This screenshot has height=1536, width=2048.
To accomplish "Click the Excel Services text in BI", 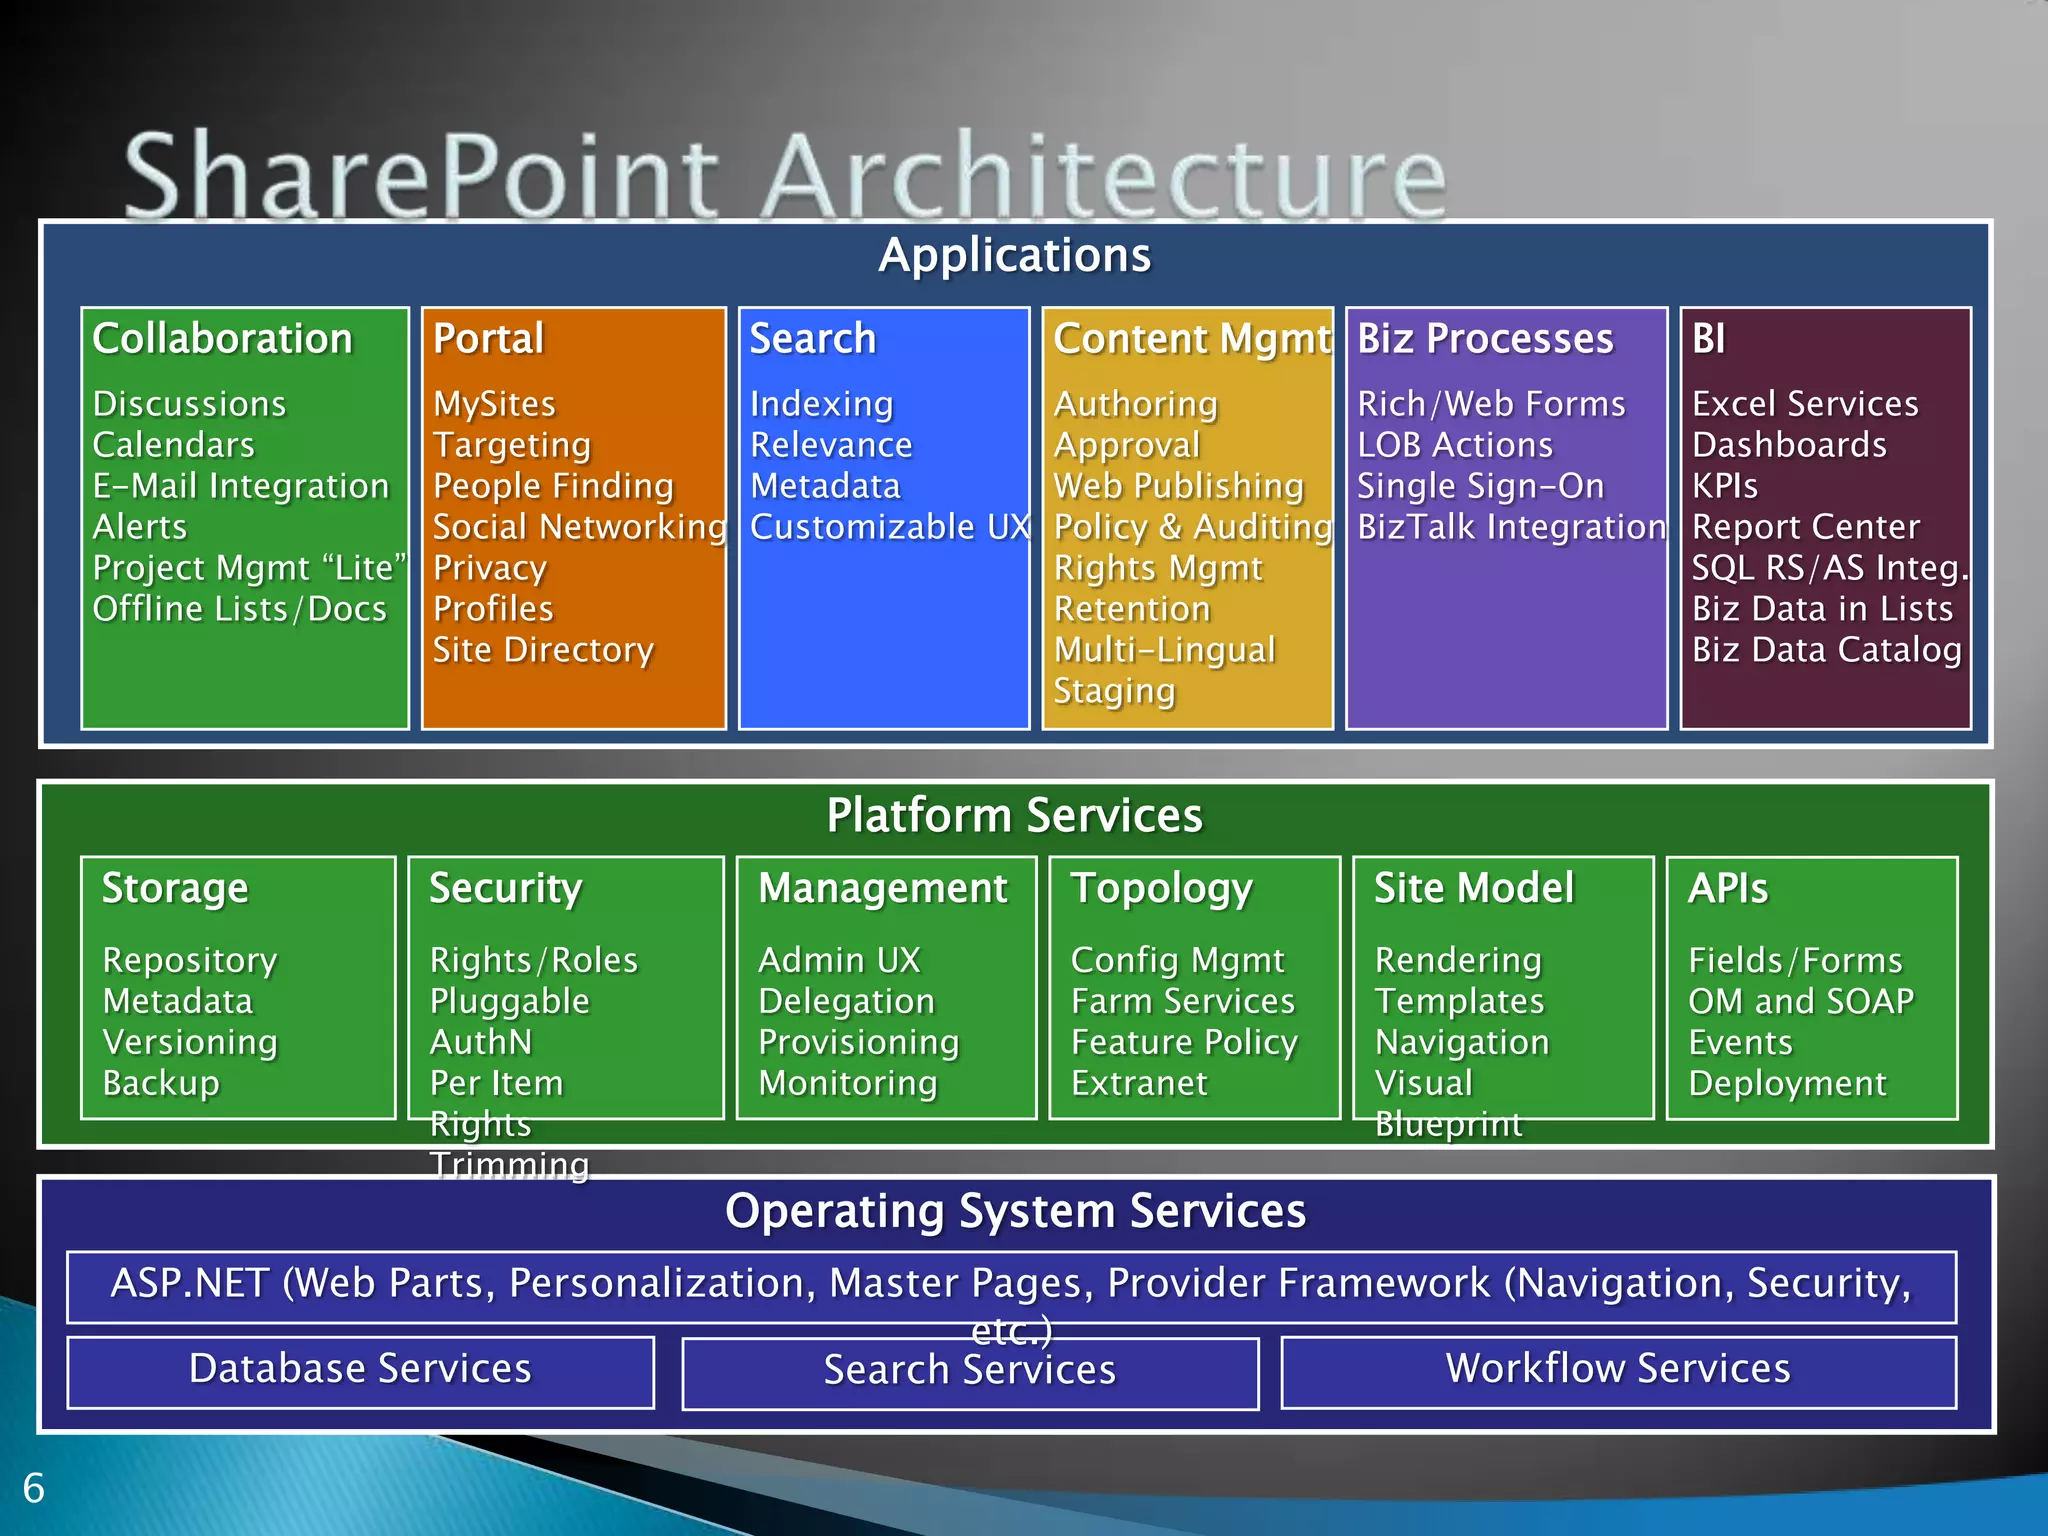I will (x=1805, y=404).
